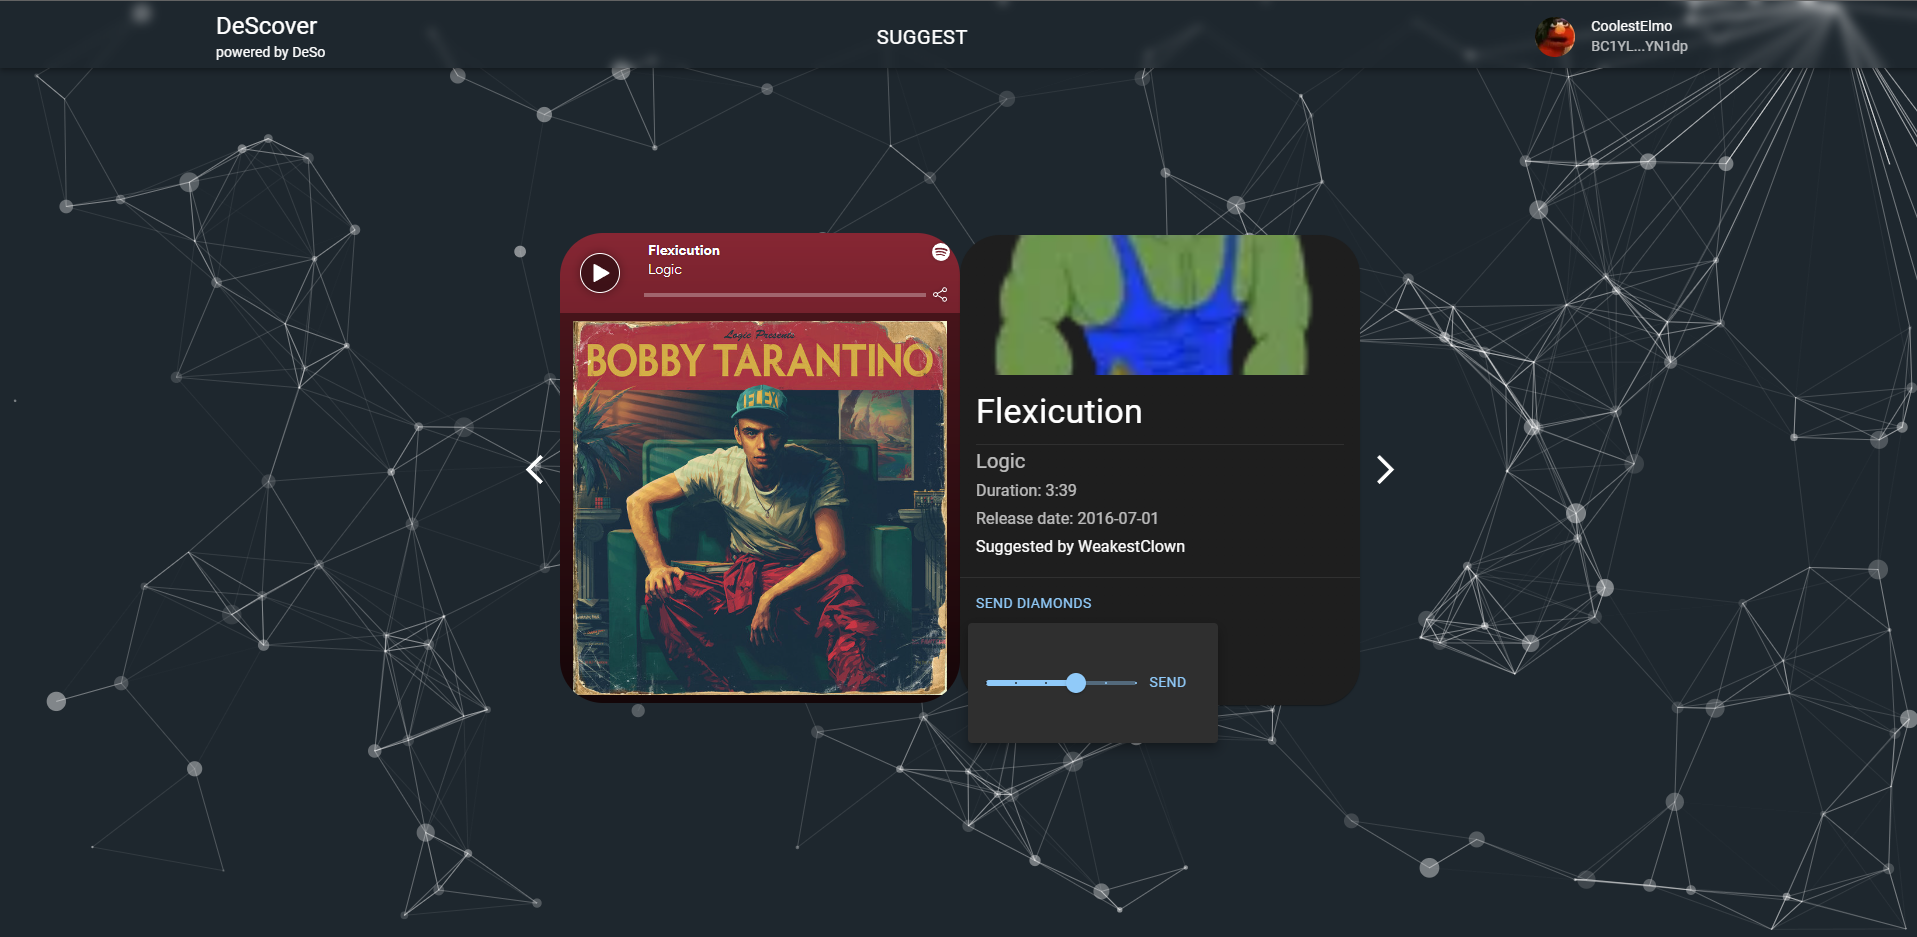Open the Bobby Tarantino album cover
This screenshot has height=937, width=1917.
click(760, 508)
